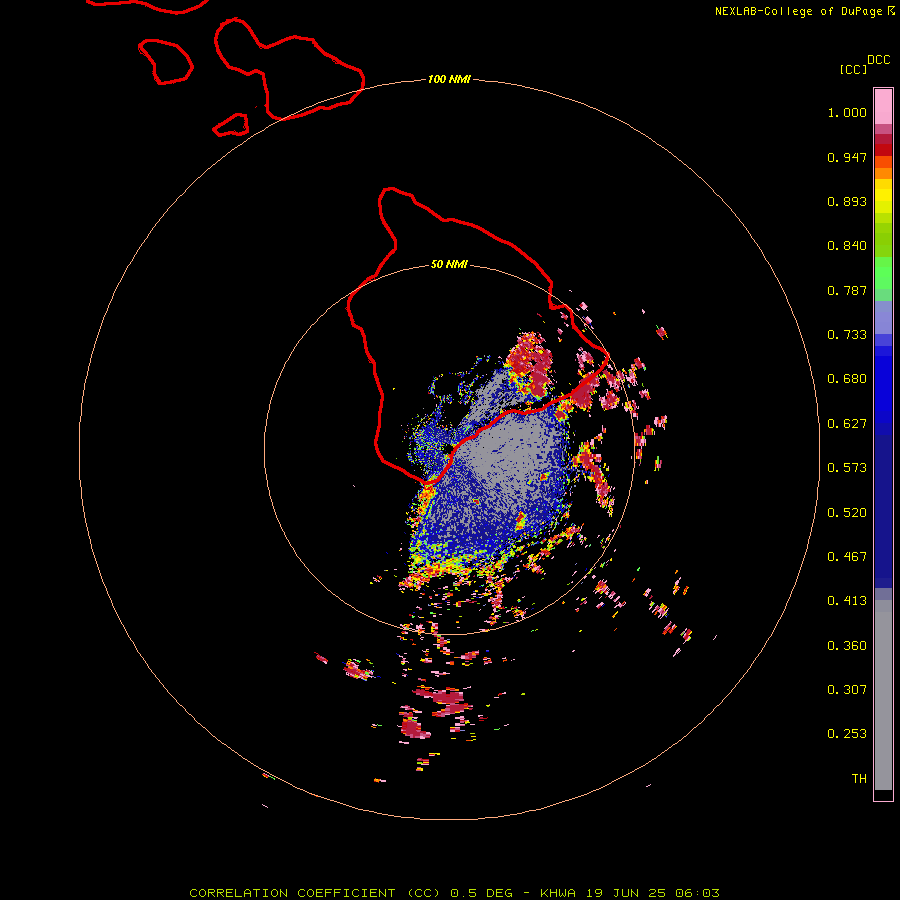Click the 0.840 legend value
This screenshot has height=900, width=900.
point(847,246)
